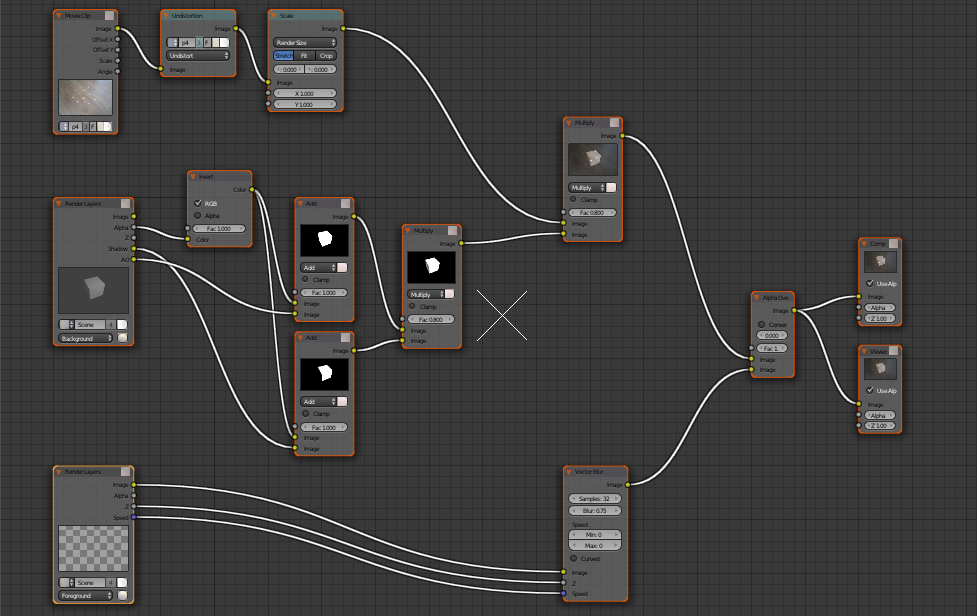Enable Clamp on the mask Multiply node

pos(412,306)
